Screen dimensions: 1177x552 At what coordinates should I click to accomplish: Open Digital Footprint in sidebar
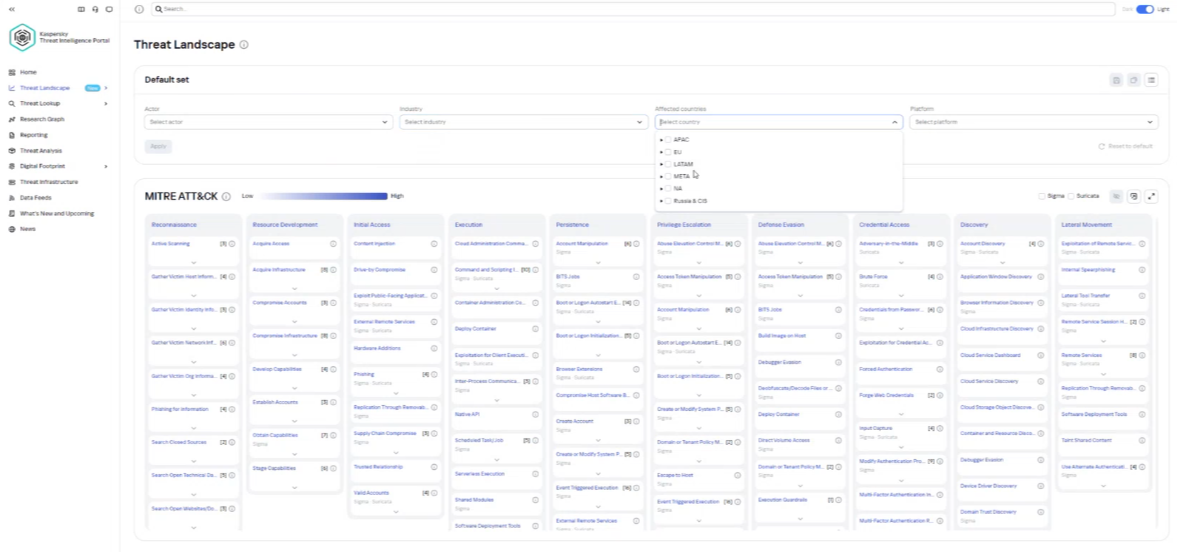pyautogui.click(x=41, y=166)
